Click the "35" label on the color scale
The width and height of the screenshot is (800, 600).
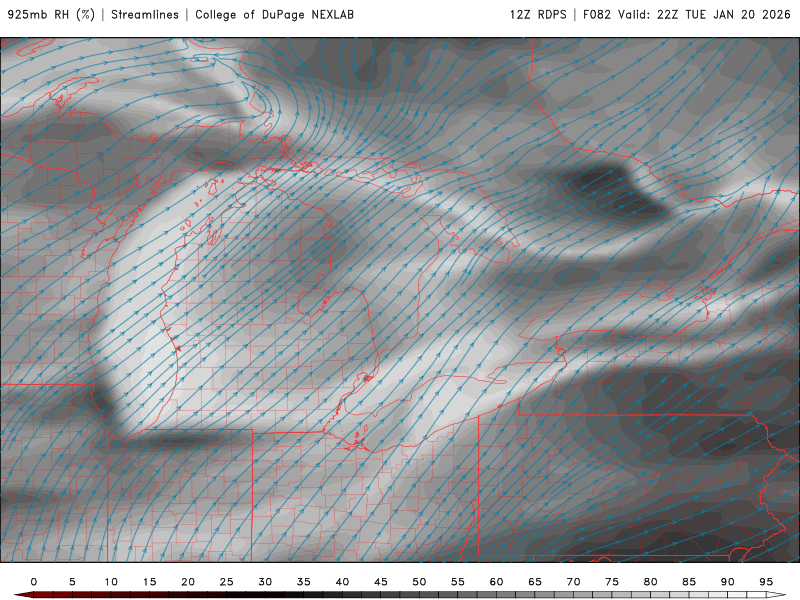tap(304, 582)
